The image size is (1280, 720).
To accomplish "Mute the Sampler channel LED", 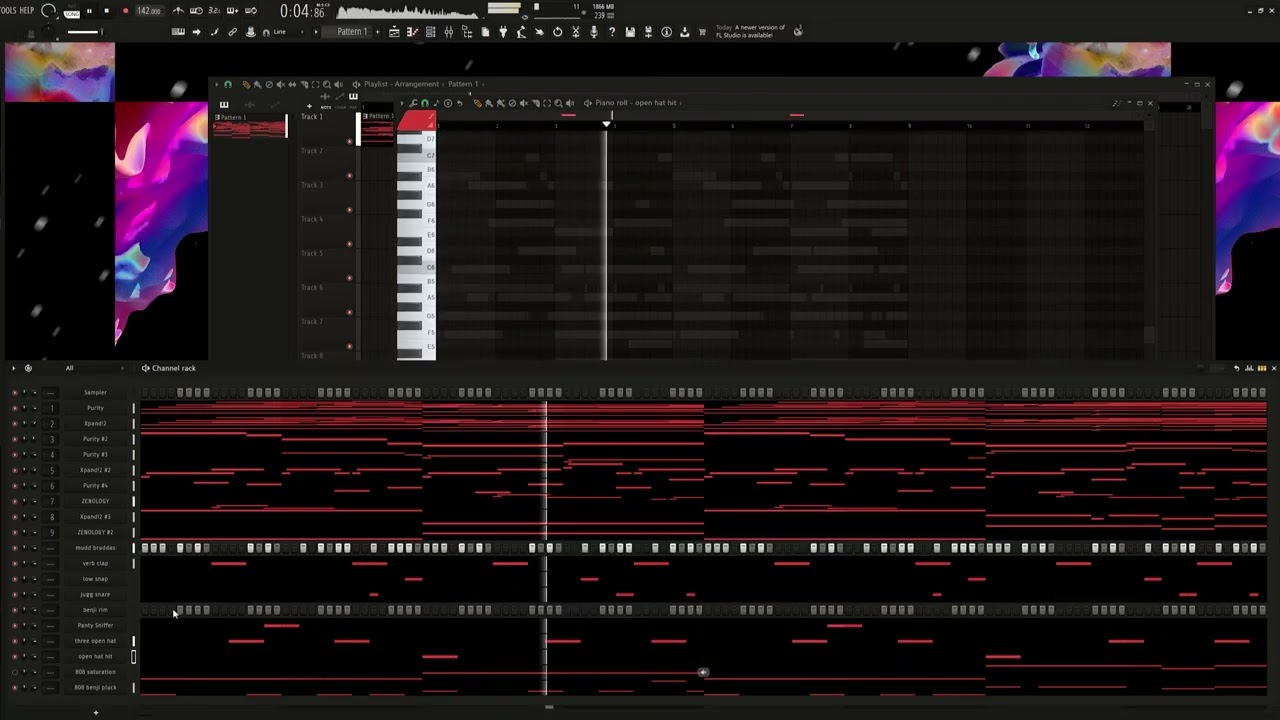I will 14,393.
